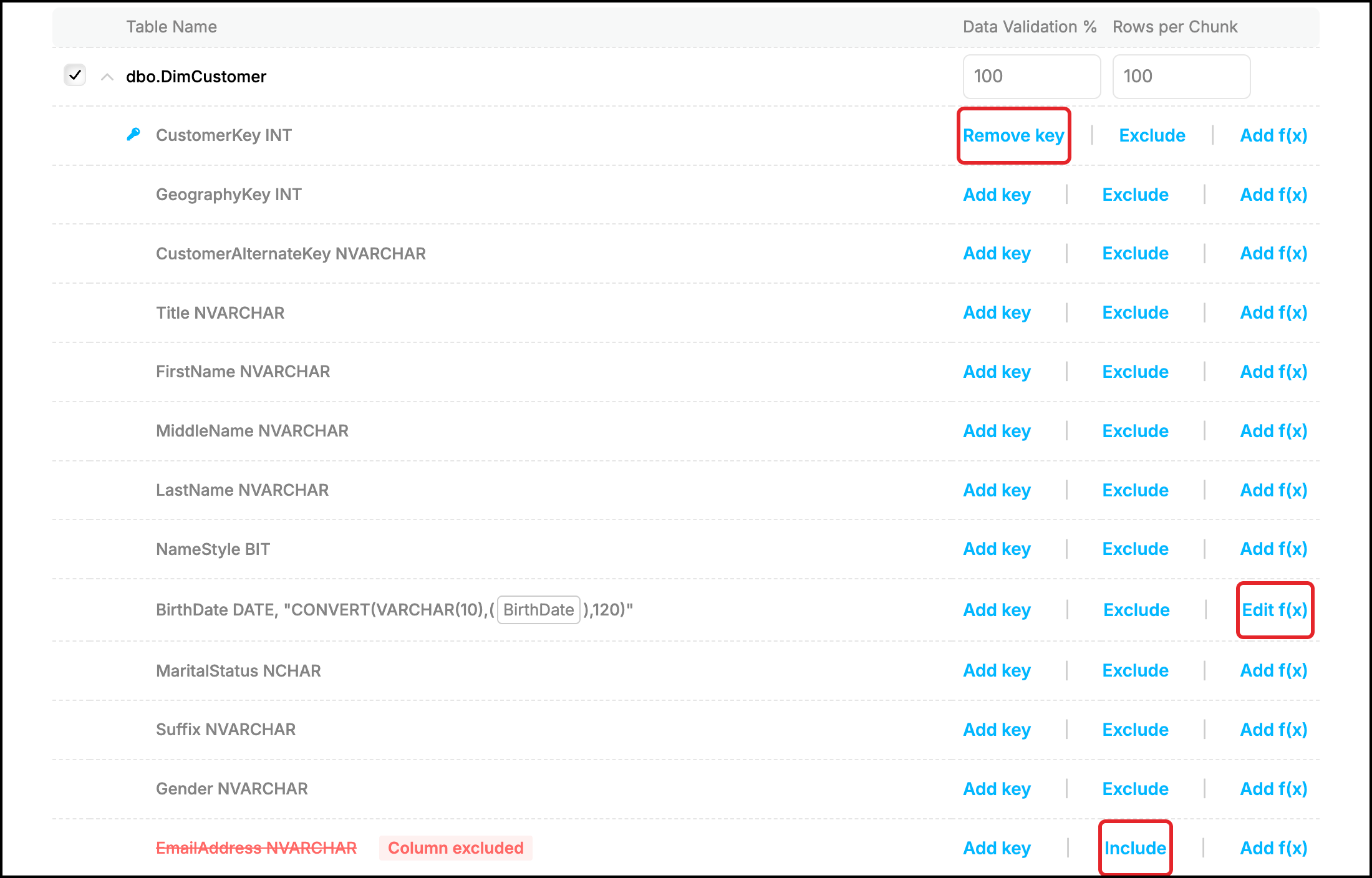
Task: Add key to EmailAddress column
Action: 997,848
